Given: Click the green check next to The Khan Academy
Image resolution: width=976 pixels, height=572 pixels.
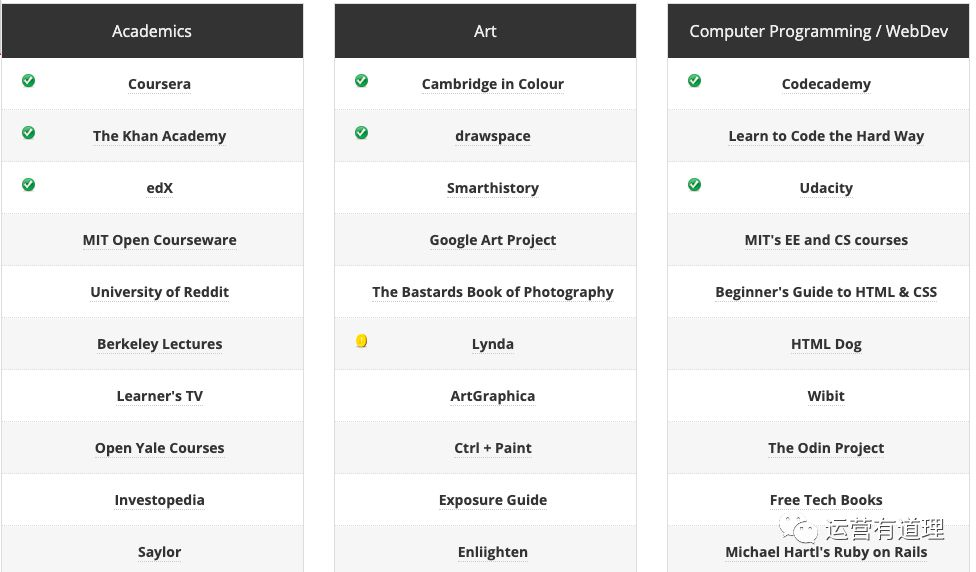Looking at the screenshot, I should point(29,133).
